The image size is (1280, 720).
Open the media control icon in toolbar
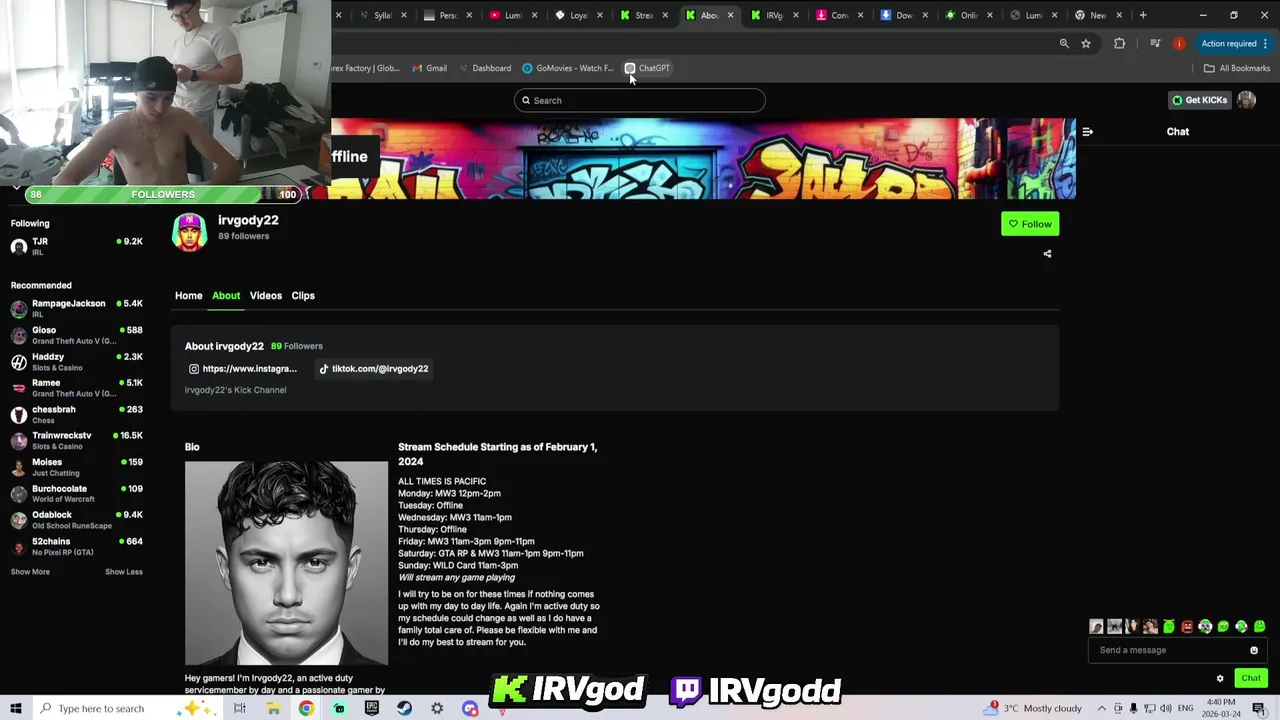1155,43
